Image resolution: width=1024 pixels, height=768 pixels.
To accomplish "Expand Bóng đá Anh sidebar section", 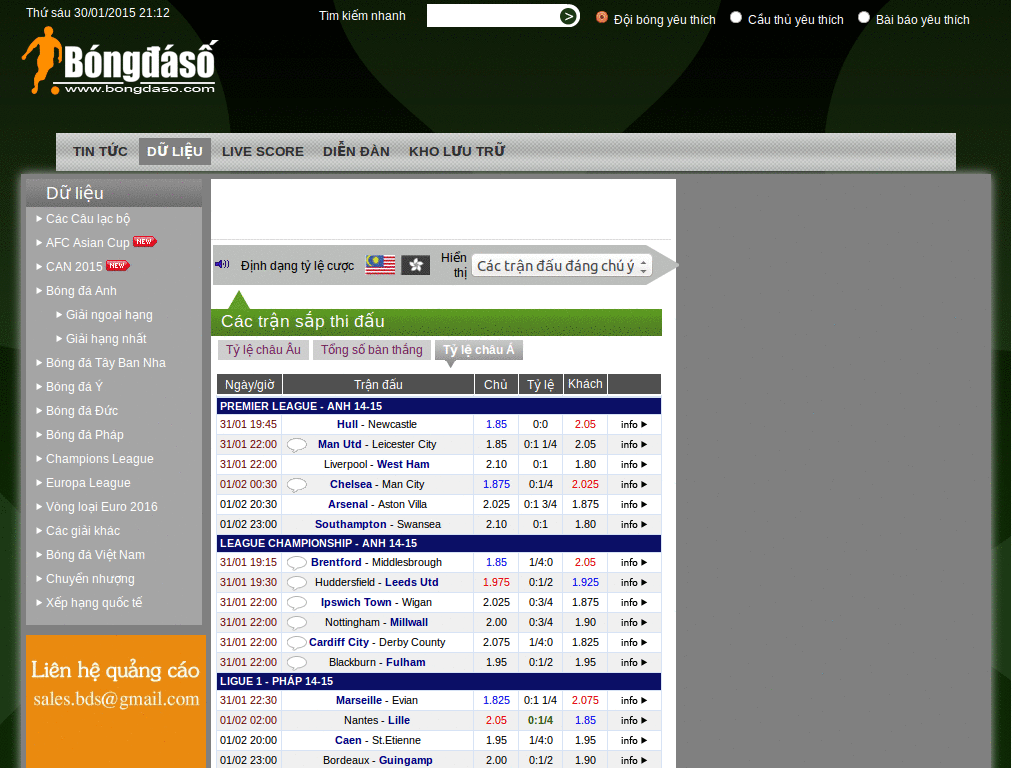I will point(81,291).
